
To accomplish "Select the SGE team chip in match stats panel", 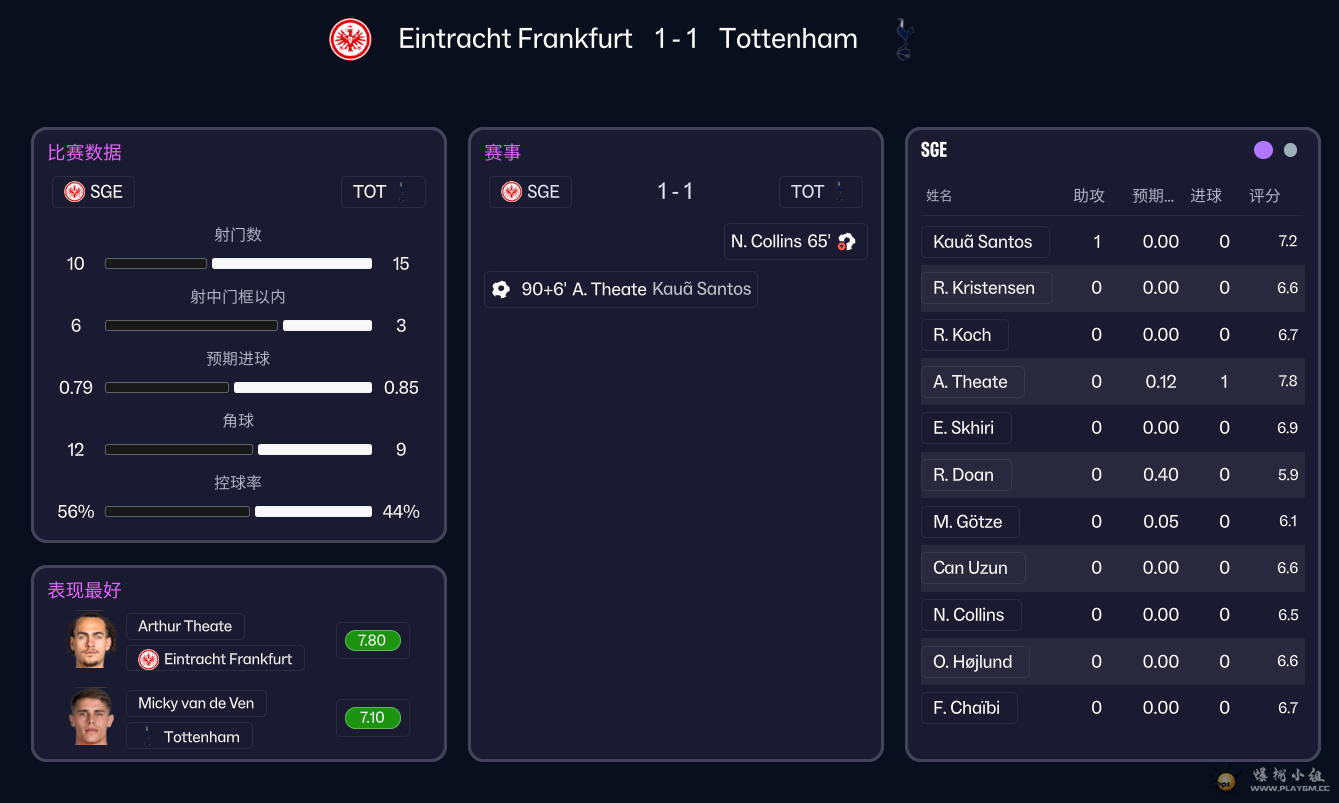I will tap(93, 192).
